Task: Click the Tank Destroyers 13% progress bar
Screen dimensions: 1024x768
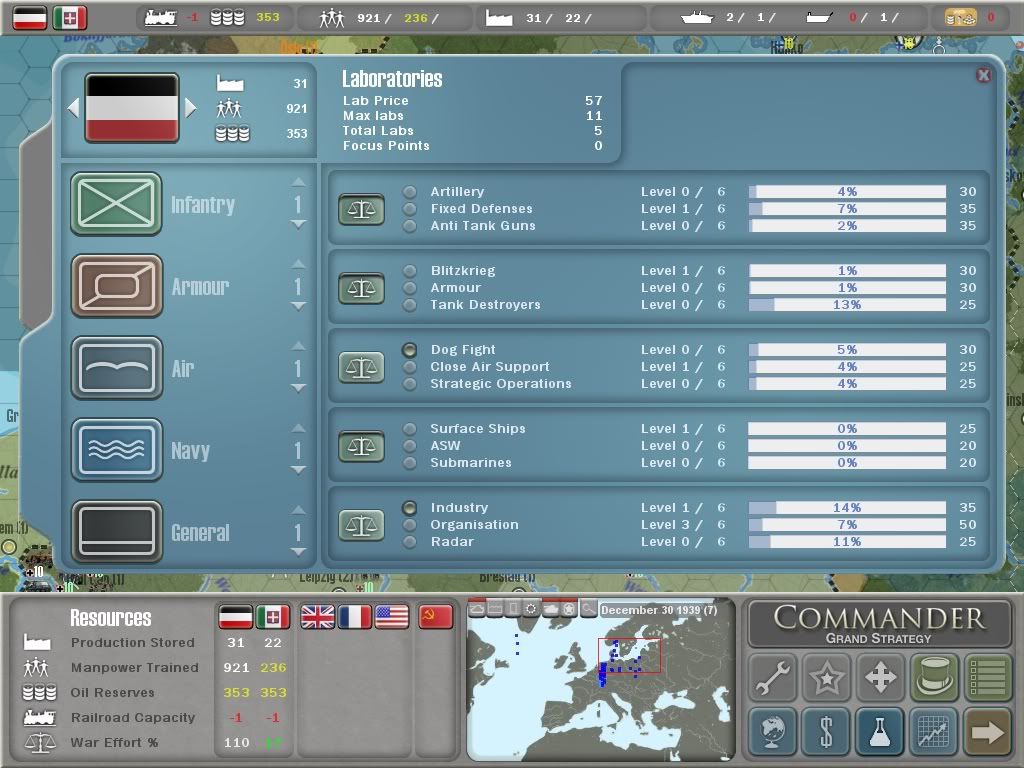Action: (x=847, y=305)
